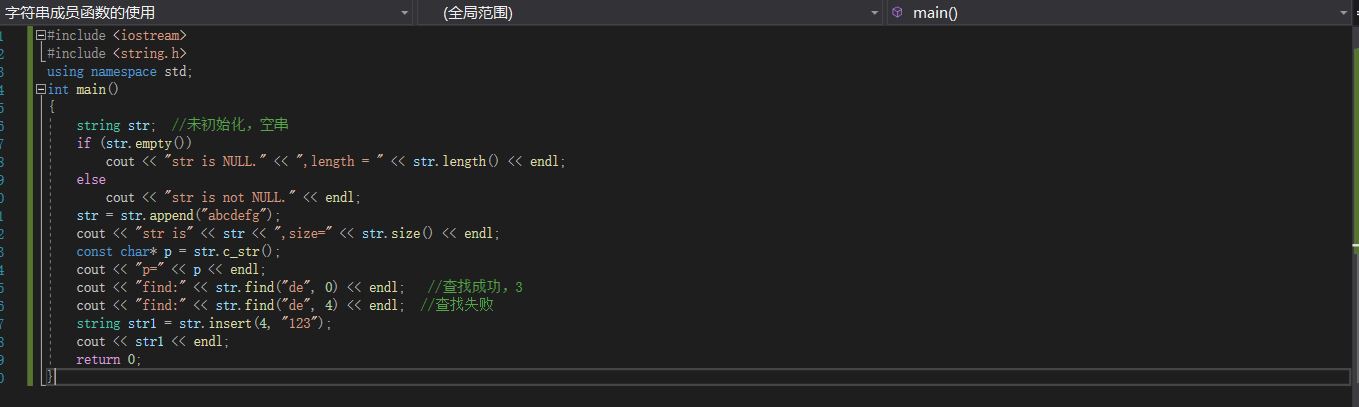Click the "else" keyword
The image size is (1359, 407).
[91, 179]
